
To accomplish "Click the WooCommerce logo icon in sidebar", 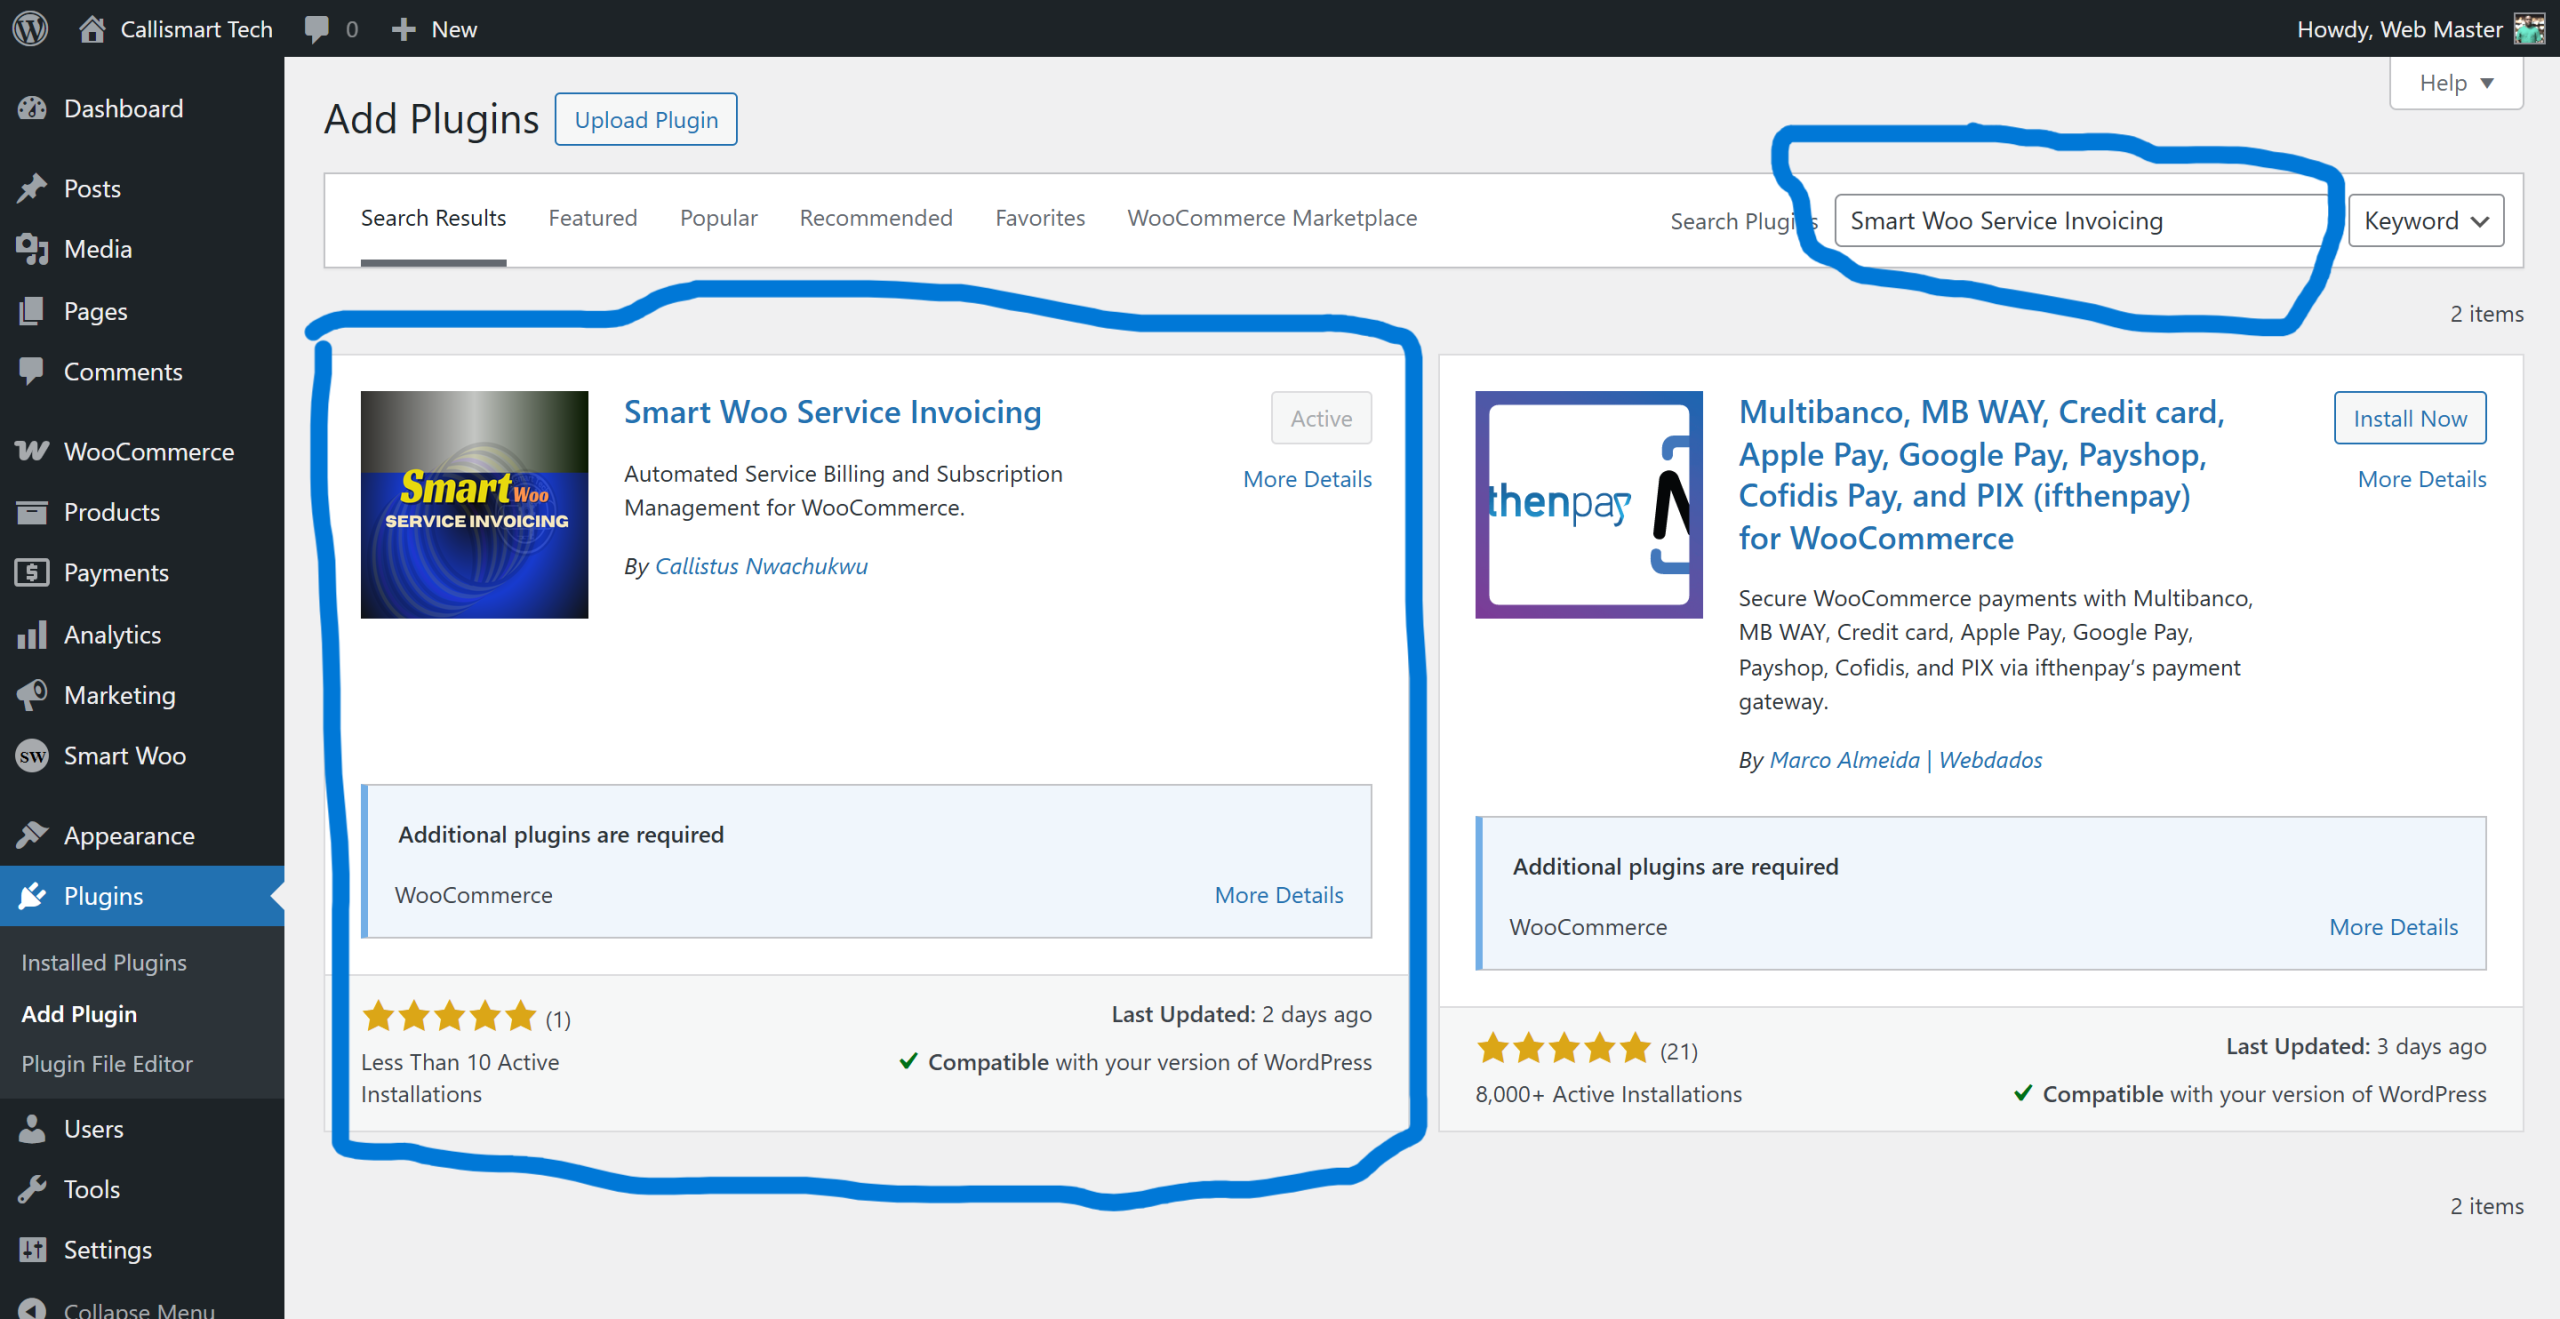I will point(32,451).
